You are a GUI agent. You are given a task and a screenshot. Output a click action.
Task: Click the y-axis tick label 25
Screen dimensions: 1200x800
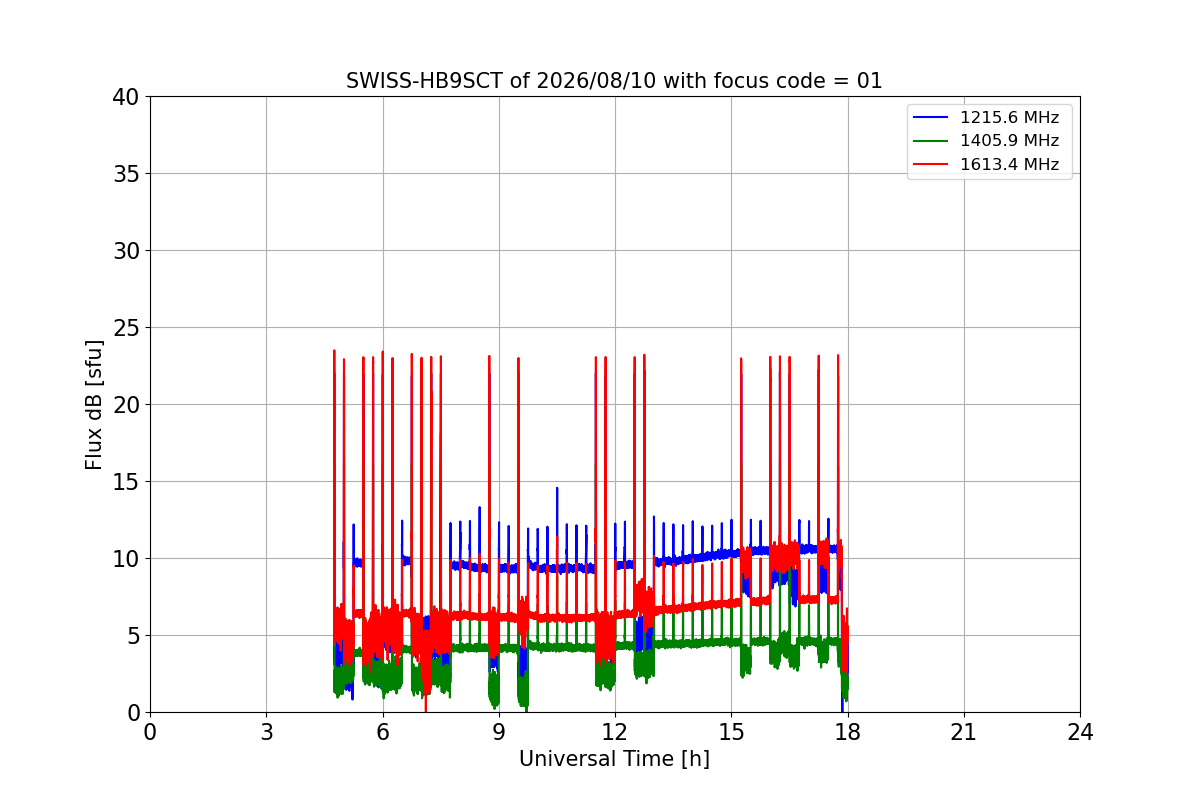[127, 328]
